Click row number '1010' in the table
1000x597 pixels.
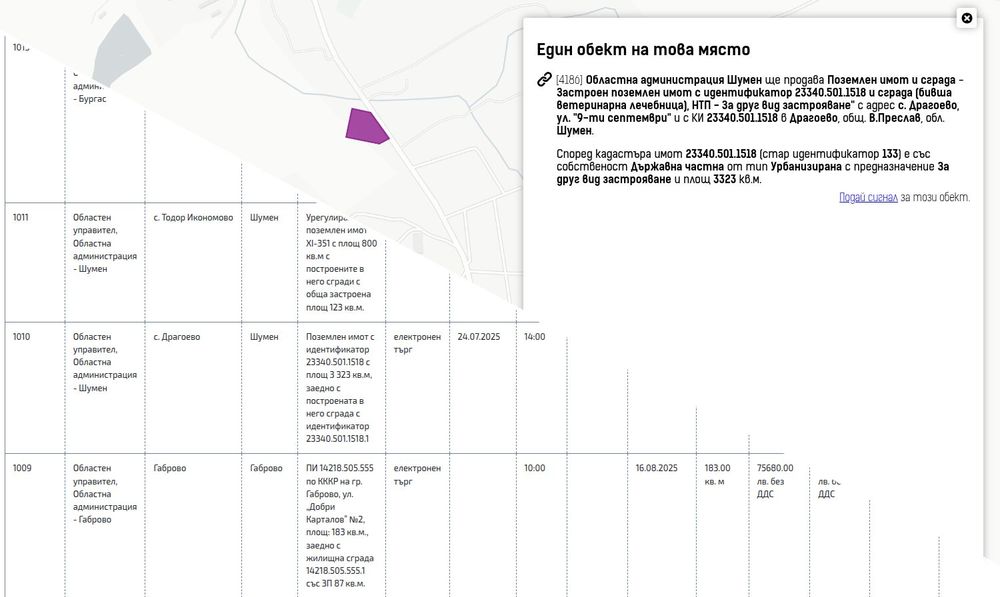point(21,337)
